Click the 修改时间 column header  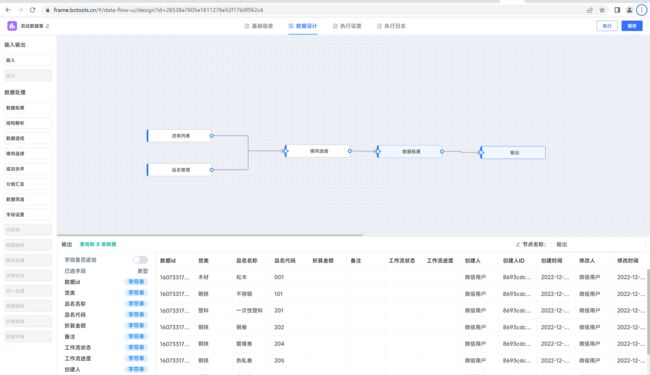[628, 261]
